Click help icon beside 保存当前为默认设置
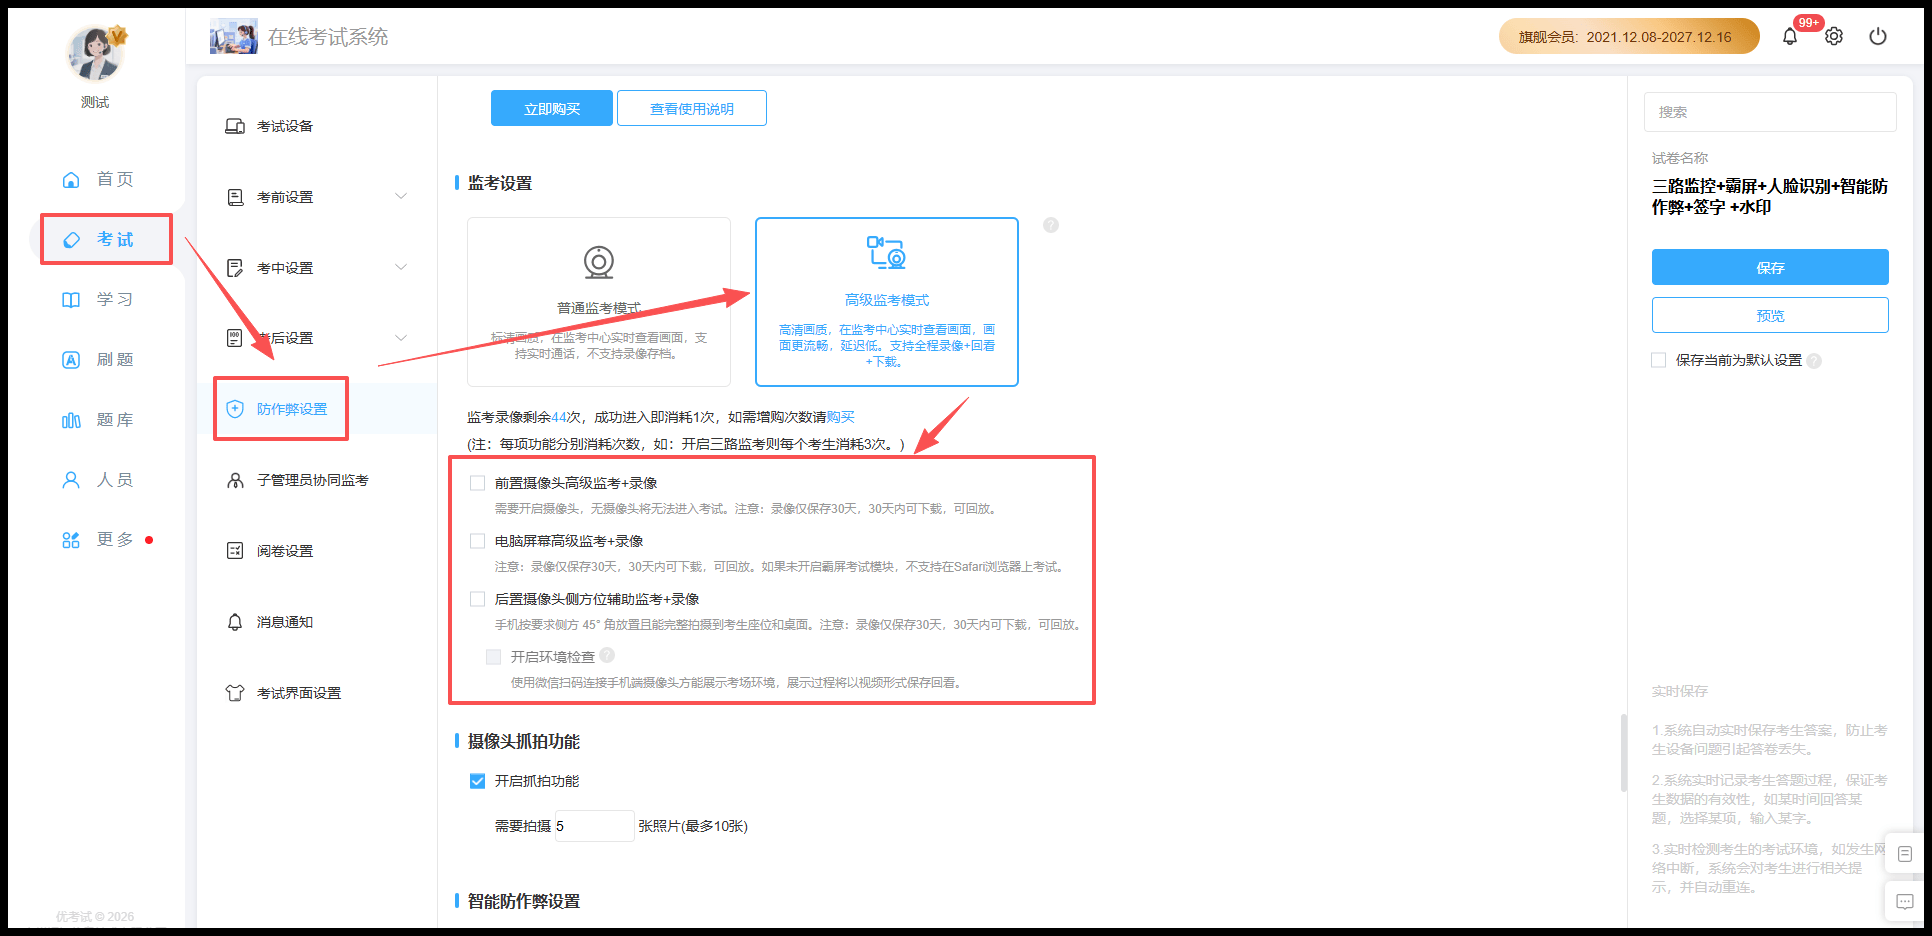Image resolution: width=1932 pixels, height=936 pixels. click(1814, 361)
